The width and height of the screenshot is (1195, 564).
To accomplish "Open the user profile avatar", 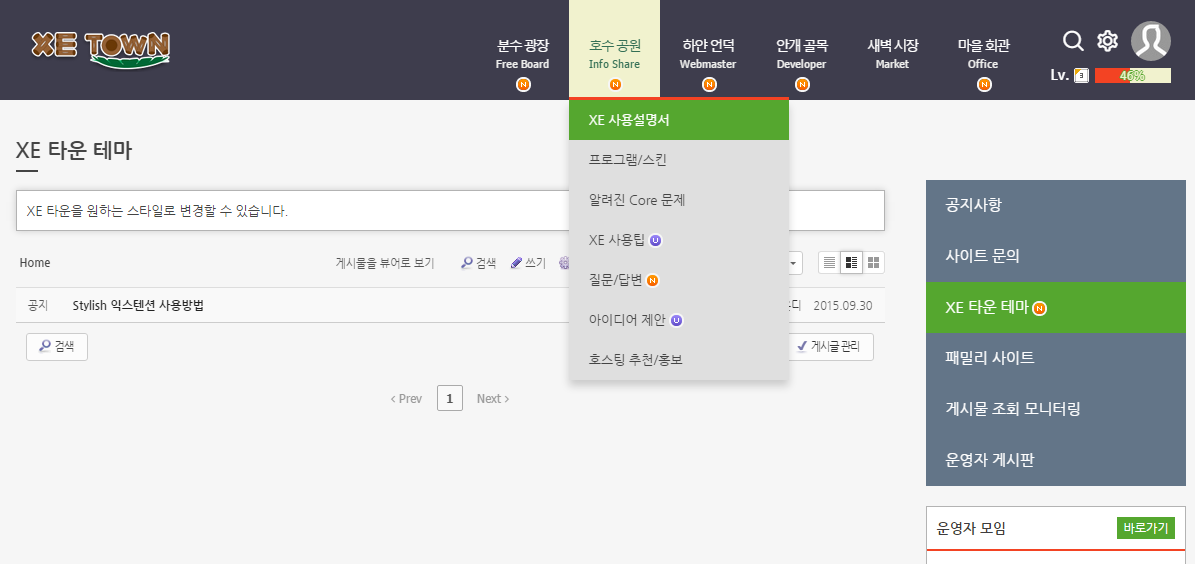I will coord(1151,41).
